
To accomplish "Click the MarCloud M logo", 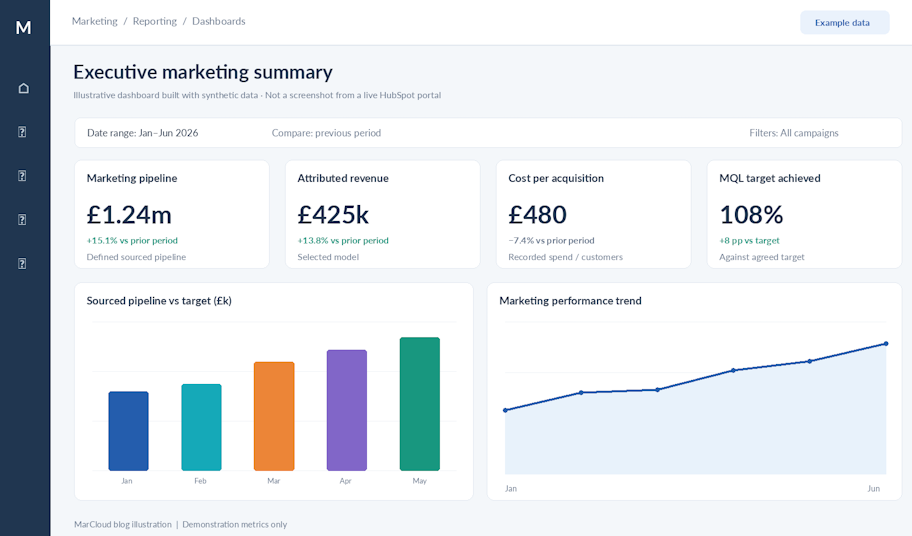I will pyautogui.click(x=23, y=27).
